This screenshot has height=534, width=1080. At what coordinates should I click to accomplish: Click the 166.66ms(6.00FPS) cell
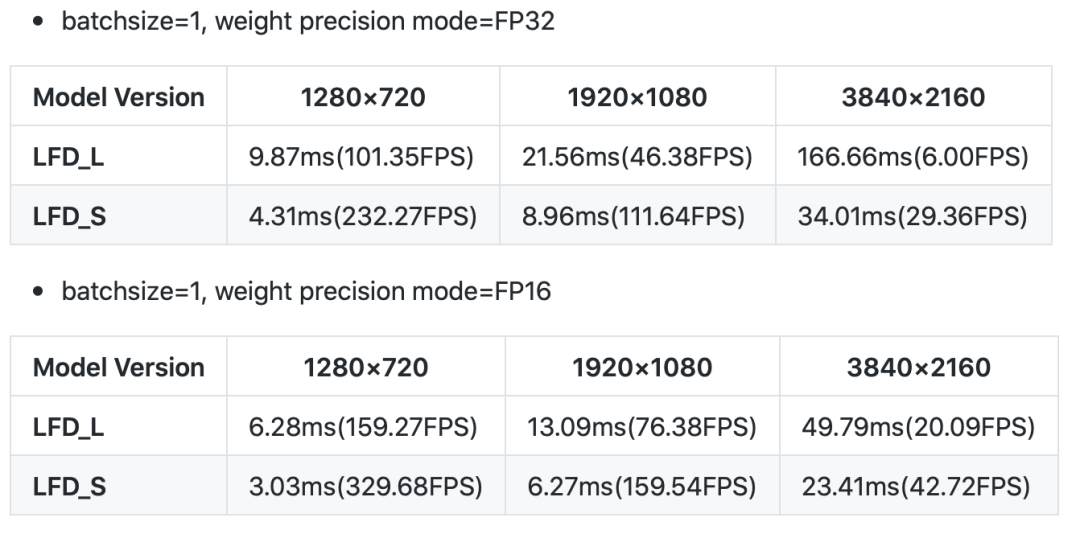(x=914, y=158)
